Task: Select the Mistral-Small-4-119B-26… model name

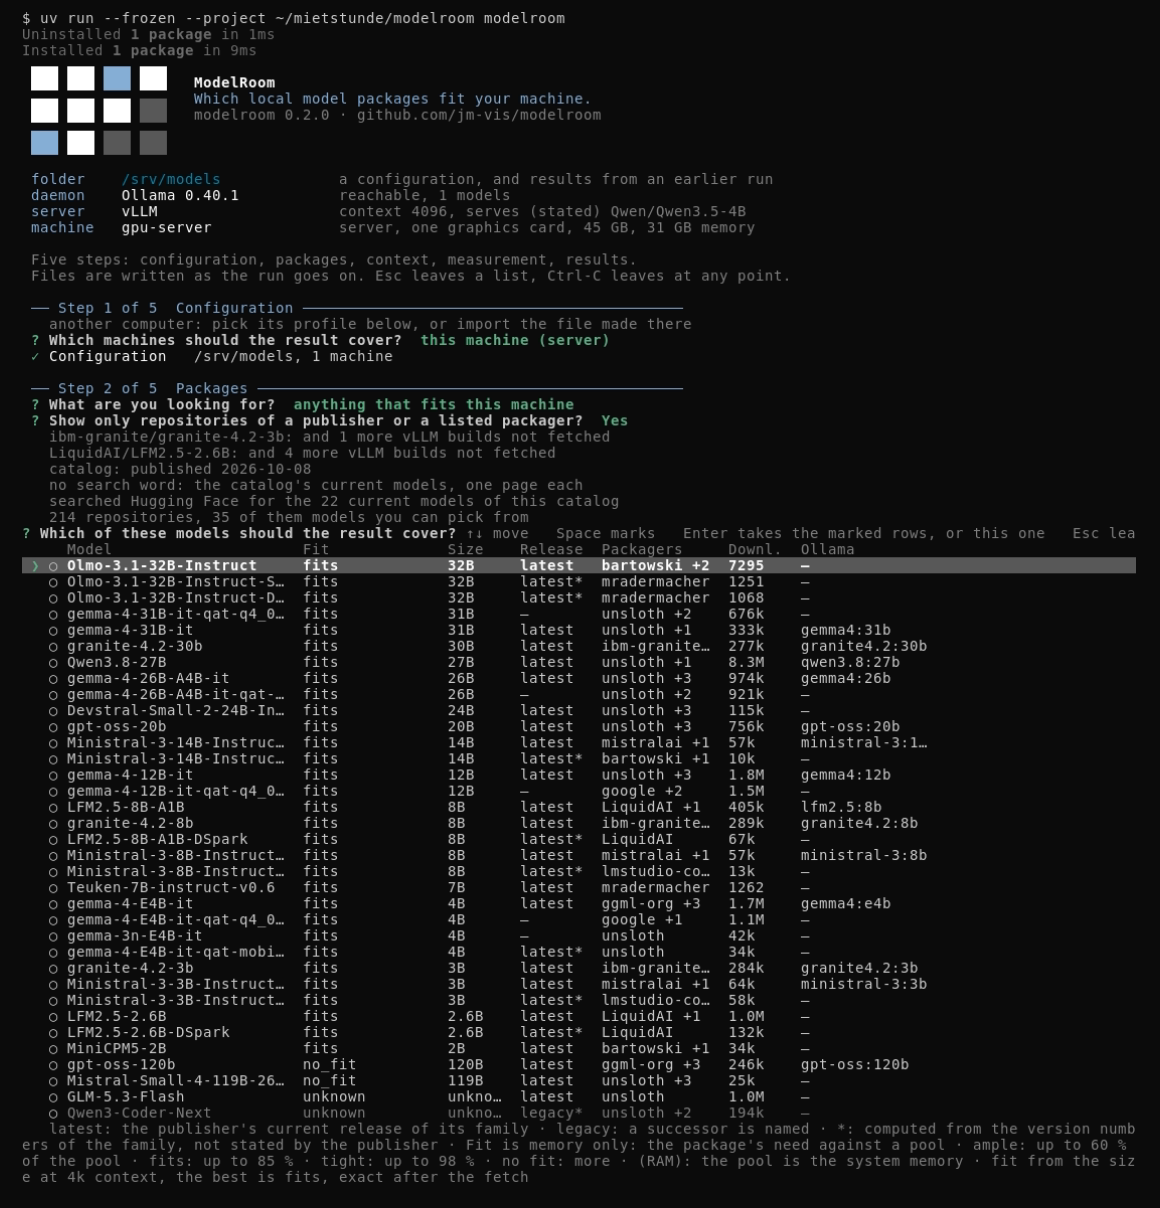Action: pos(175,1080)
